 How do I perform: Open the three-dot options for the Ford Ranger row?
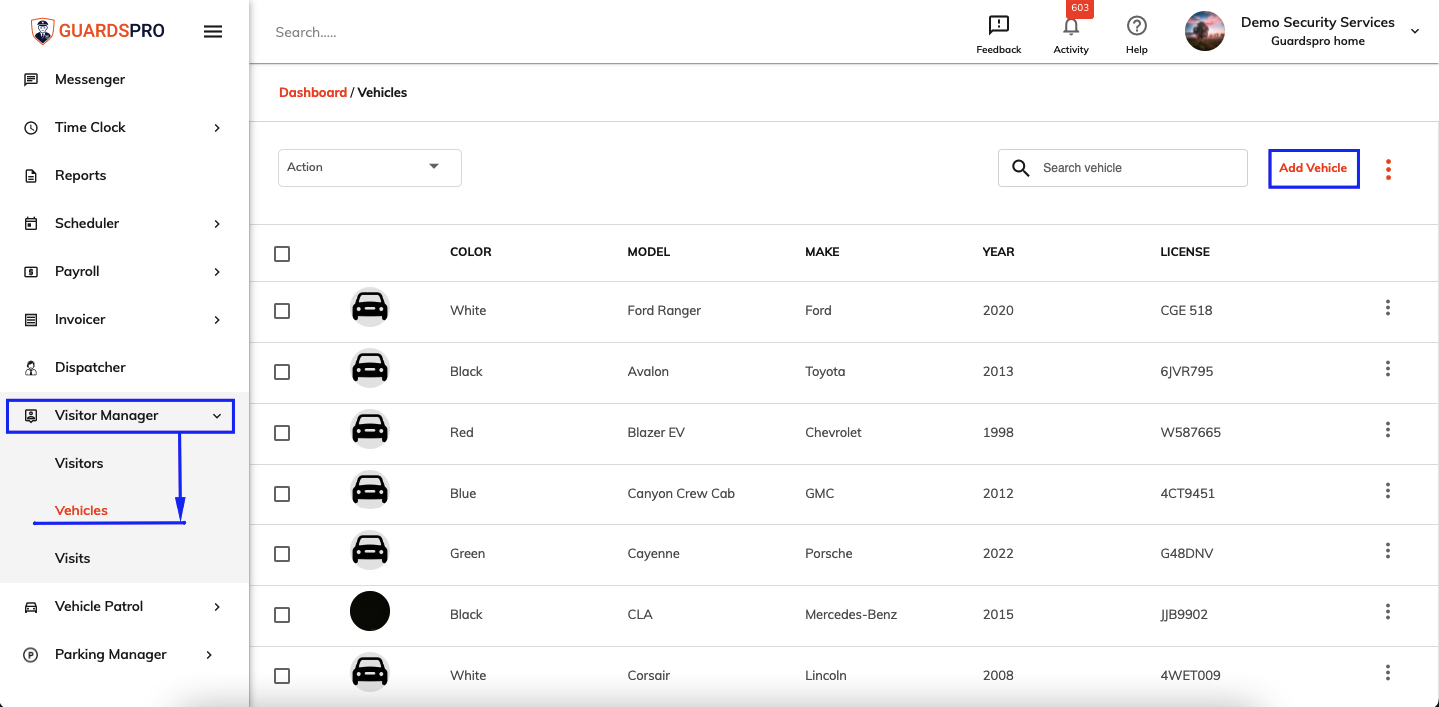click(x=1387, y=308)
